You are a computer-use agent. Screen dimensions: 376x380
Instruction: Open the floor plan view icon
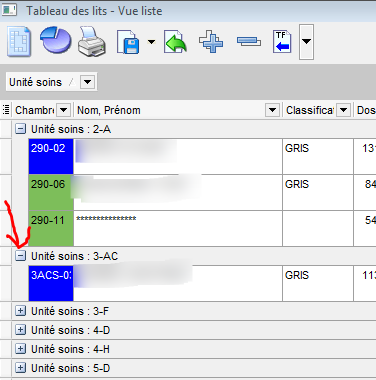point(19,42)
